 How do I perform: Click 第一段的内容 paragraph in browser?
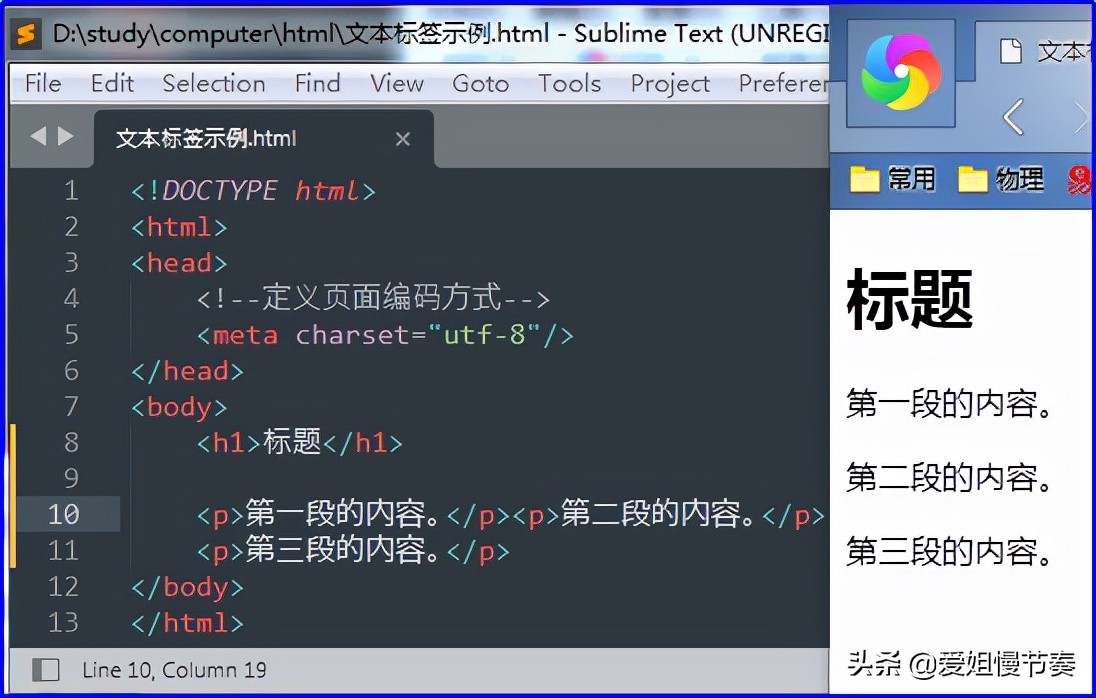(x=949, y=404)
